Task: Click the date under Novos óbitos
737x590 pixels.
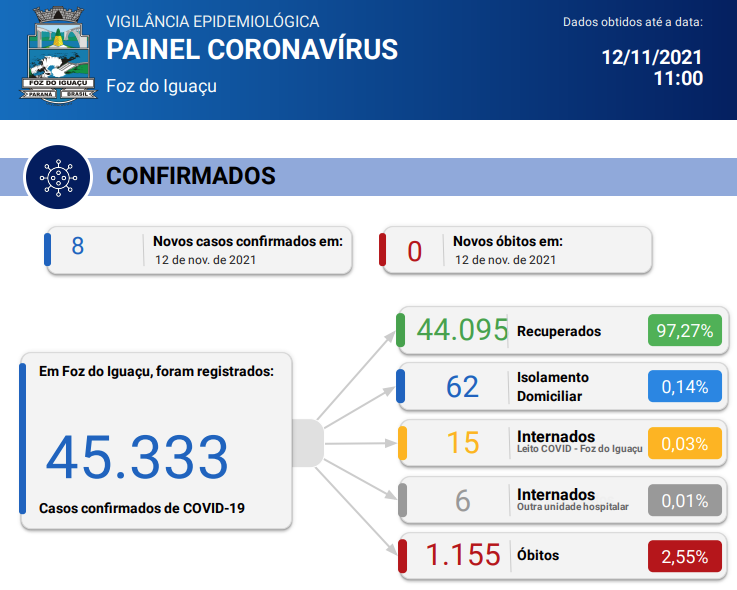Action: point(505,260)
